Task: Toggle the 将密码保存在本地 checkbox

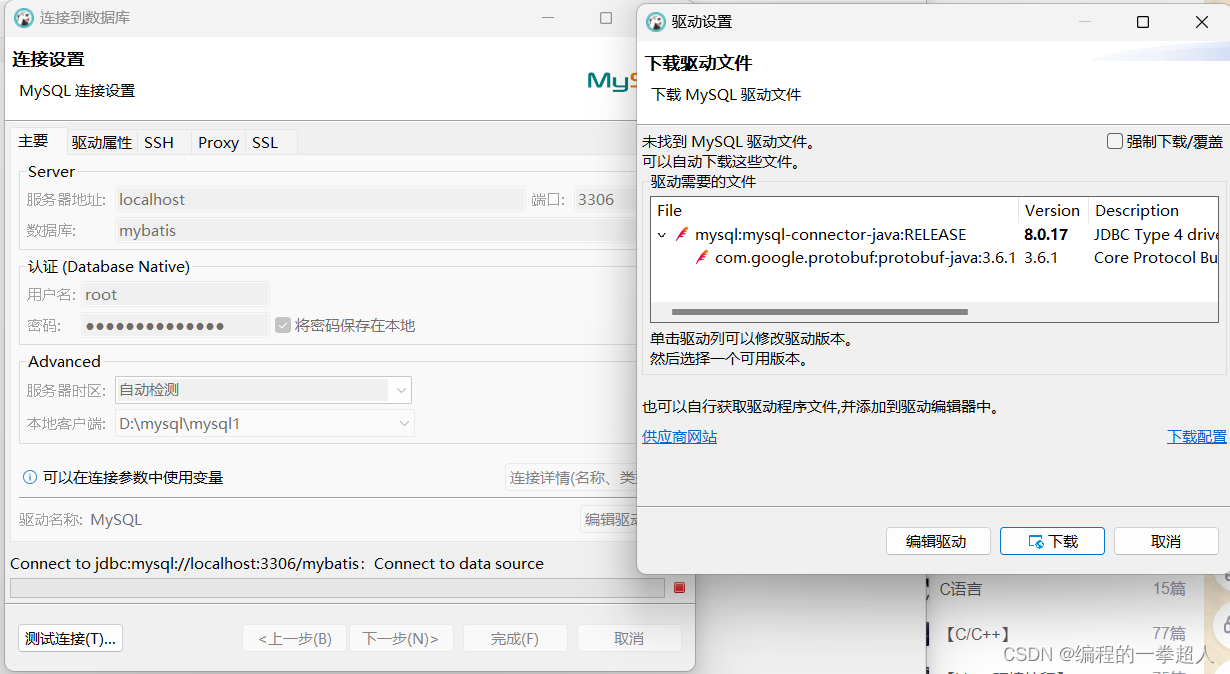Action: (x=283, y=325)
